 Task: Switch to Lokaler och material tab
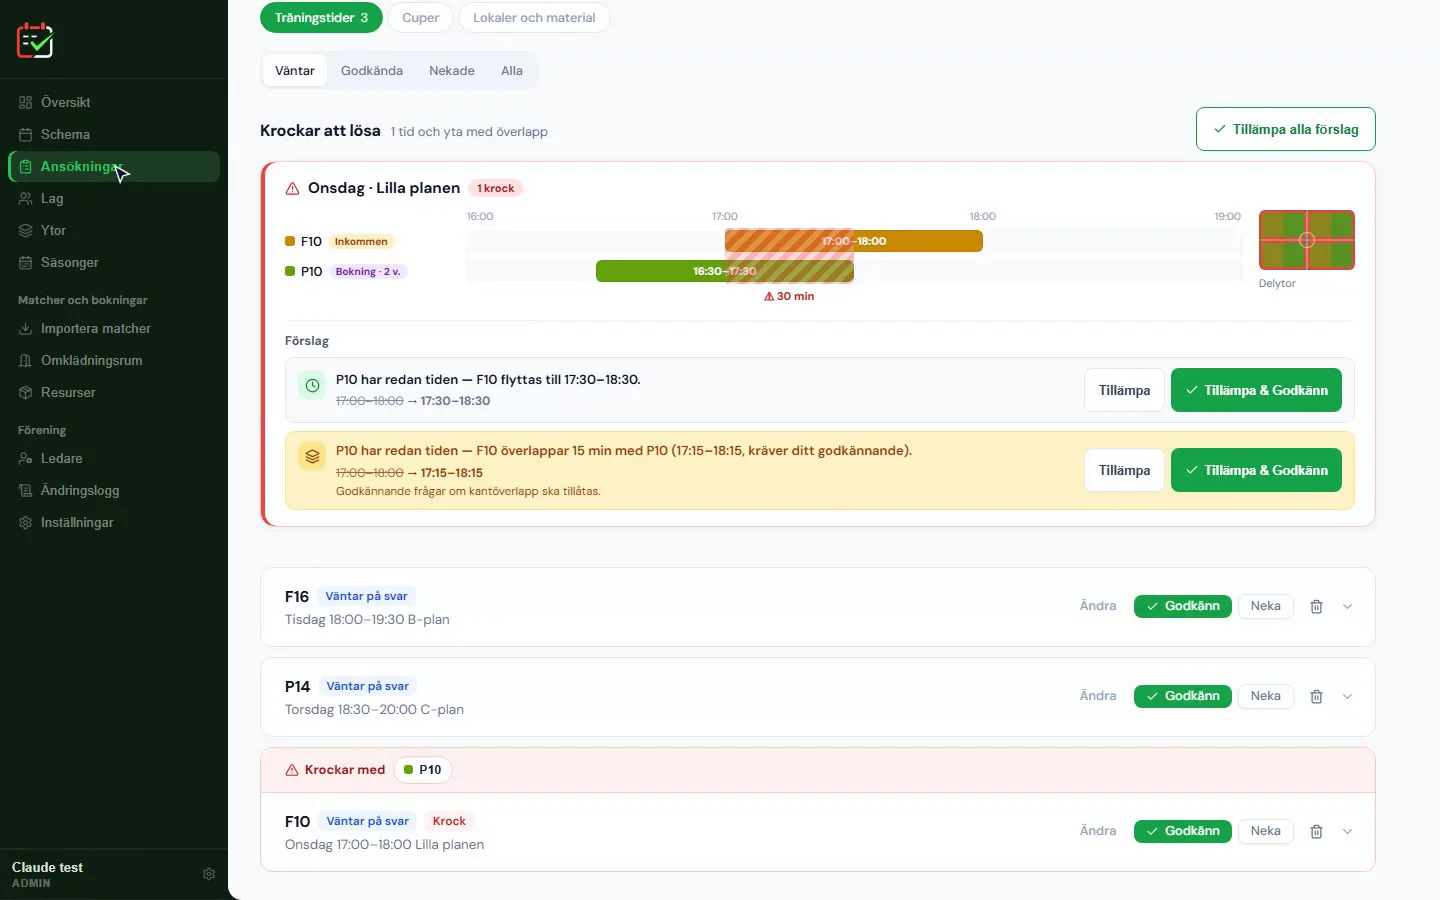coord(534,18)
